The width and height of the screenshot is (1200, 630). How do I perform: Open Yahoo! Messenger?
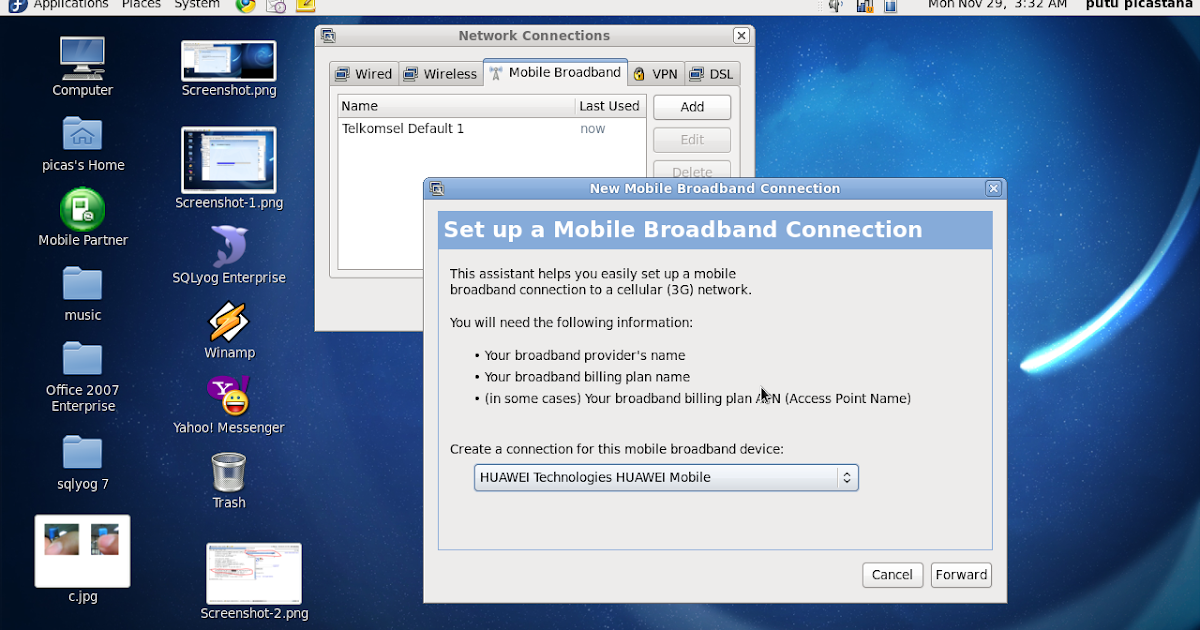[x=228, y=398]
